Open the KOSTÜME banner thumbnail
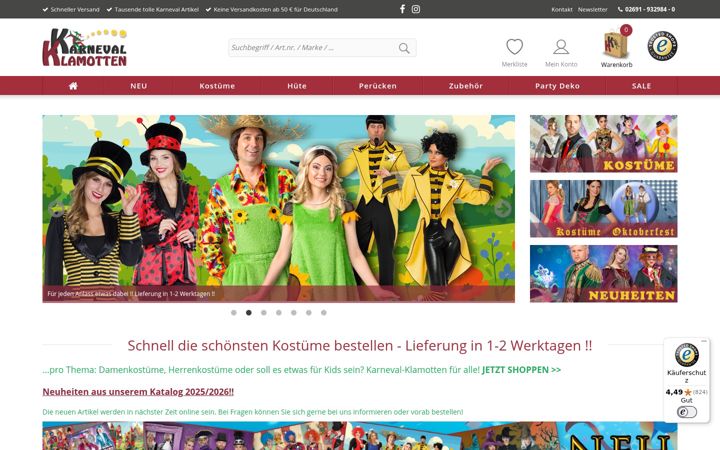Viewport: 720px width, 450px height. (603, 144)
